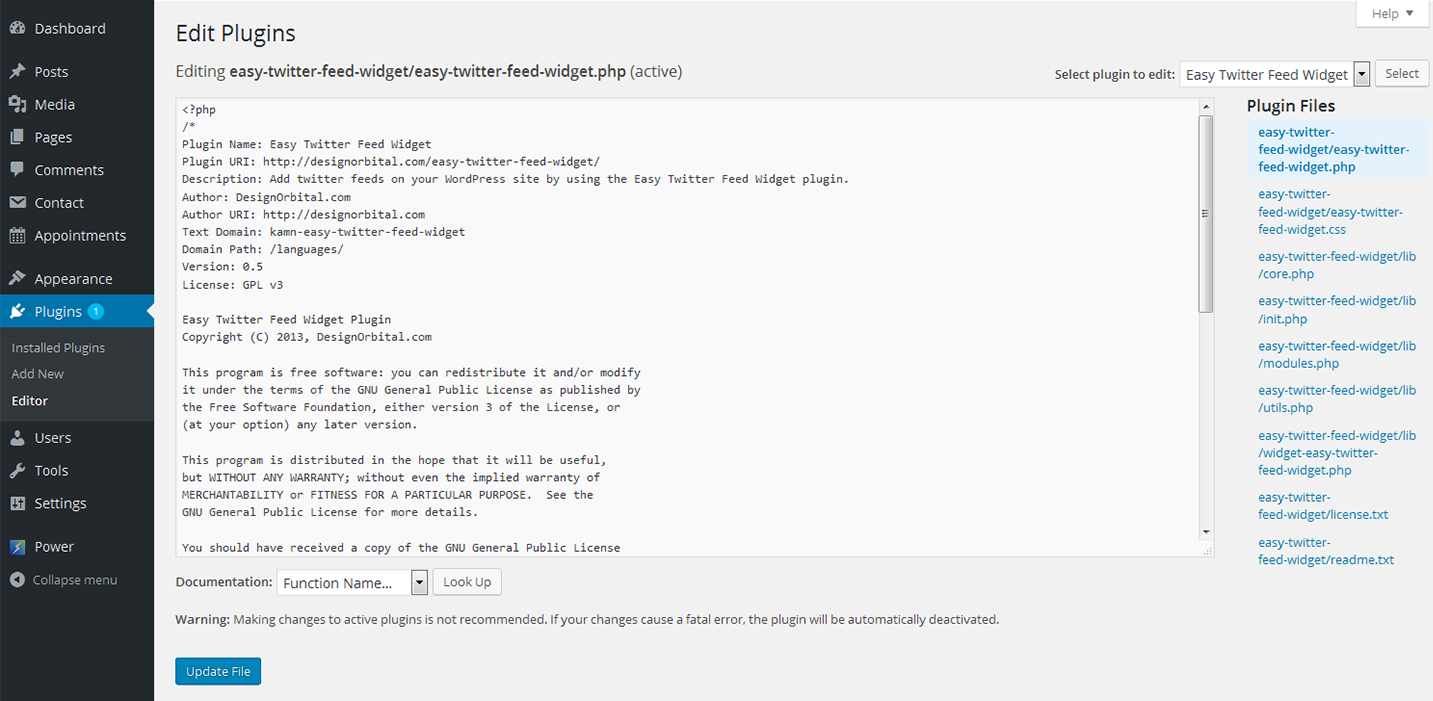The height and width of the screenshot is (701, 1433).
Task: Click the Dashboard gauge icon
Action: [17, 29]
